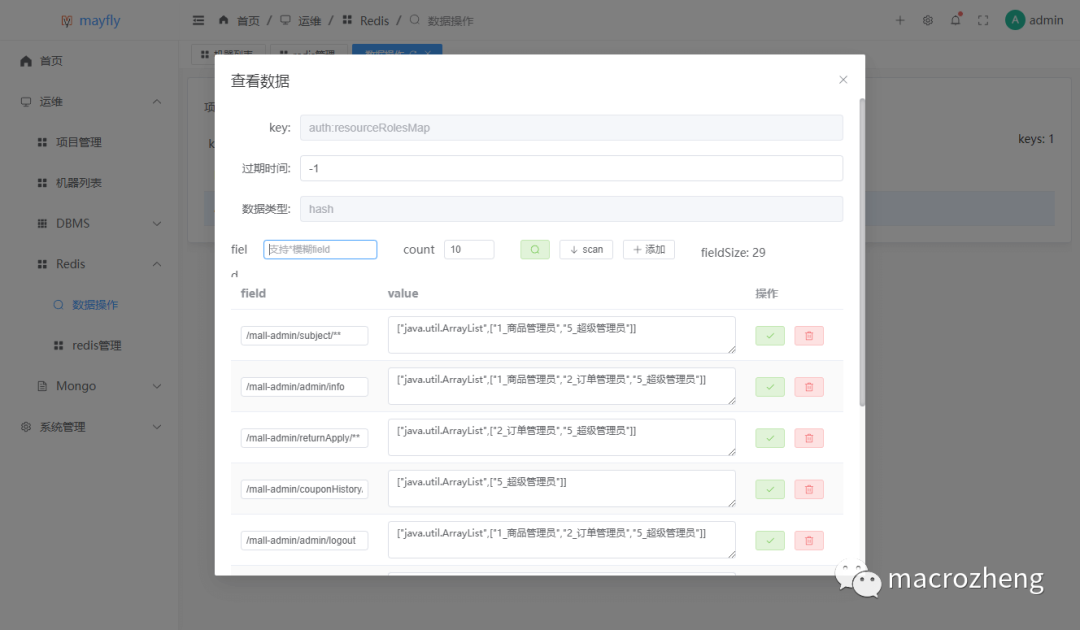Enter fullscreen using the expand icon
The image size is (1080, 630).
tap(982, 19)
